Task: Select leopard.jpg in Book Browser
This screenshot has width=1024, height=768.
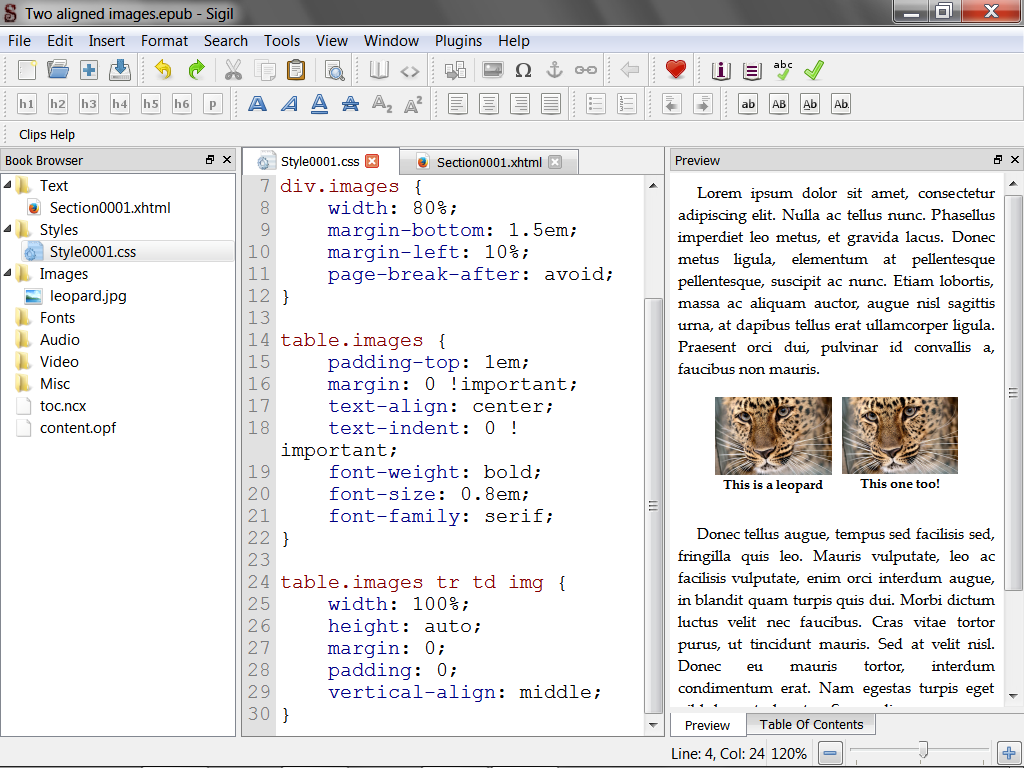Action: (88, 296)
